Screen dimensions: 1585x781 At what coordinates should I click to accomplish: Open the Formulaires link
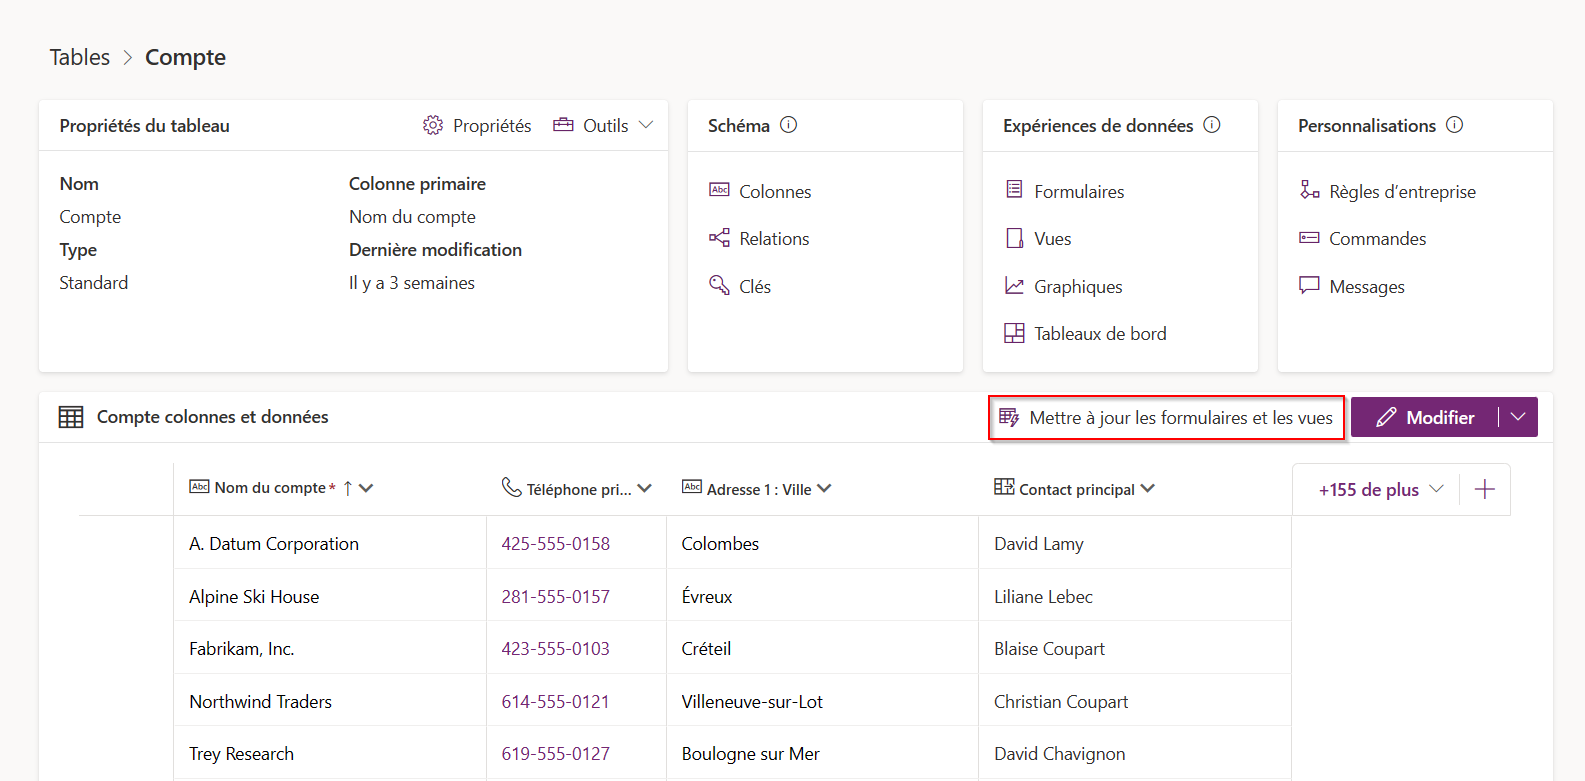tap(1079, 191)
